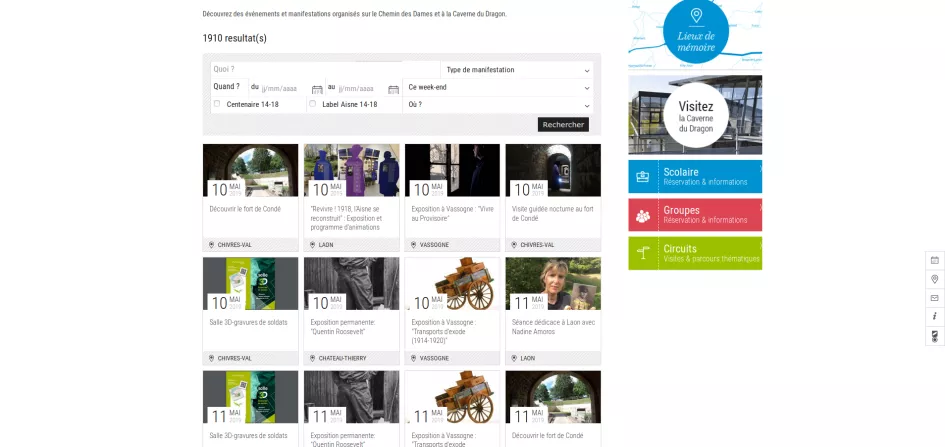Click the medal badge icon in side toolbar

tap(934, 336)
